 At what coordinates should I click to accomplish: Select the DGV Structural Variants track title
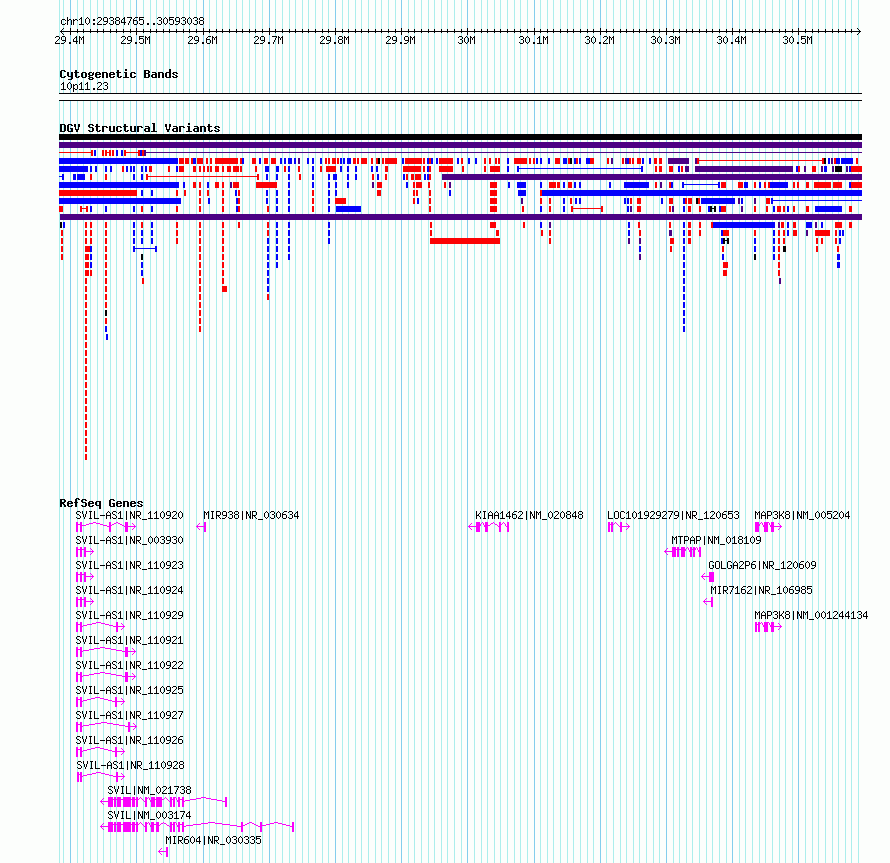tap(140, 128)
